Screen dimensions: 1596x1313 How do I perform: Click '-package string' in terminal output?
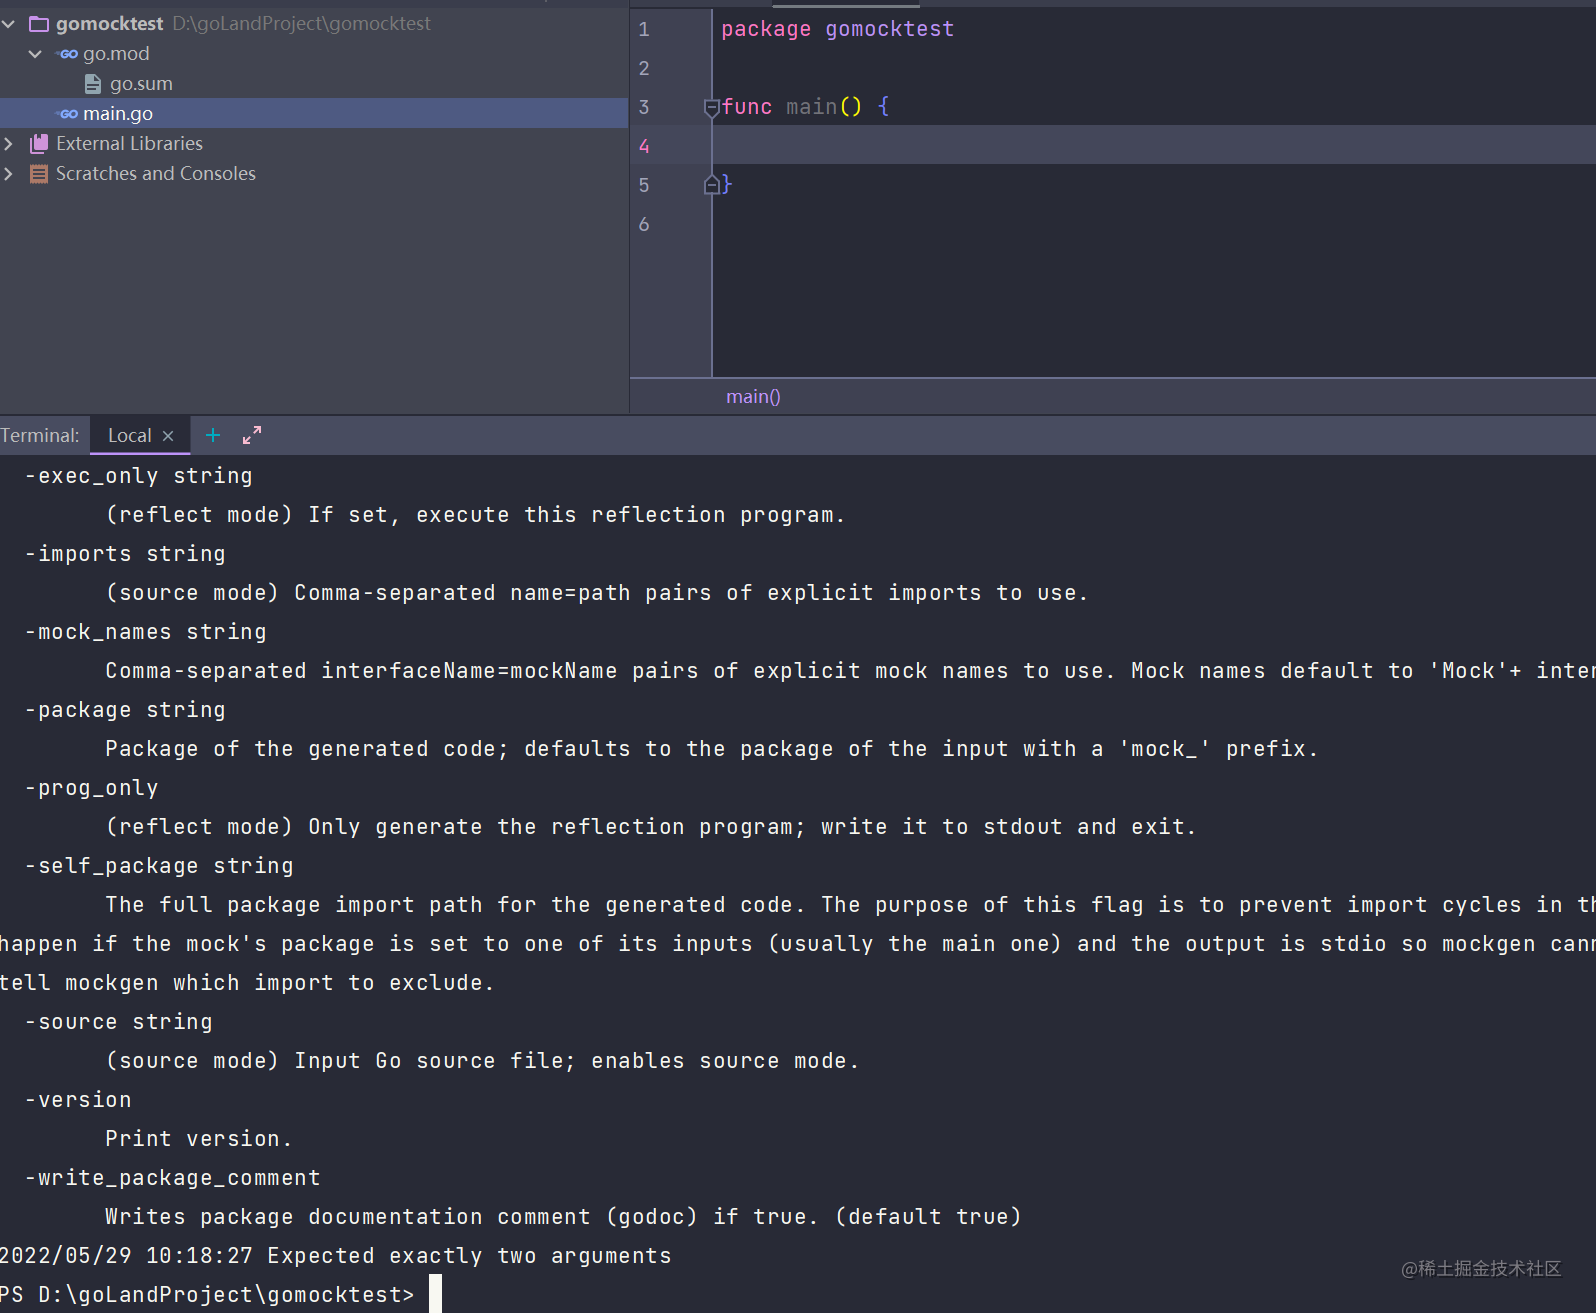(126, 710)
